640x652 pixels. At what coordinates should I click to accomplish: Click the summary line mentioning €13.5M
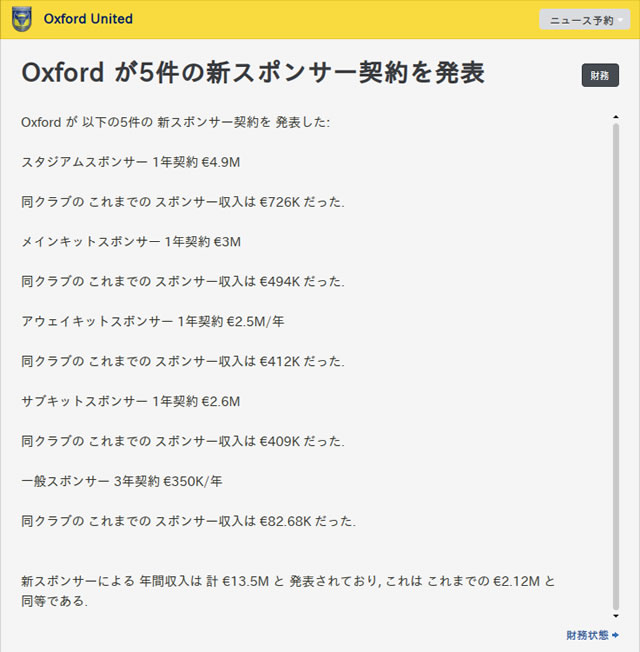coord(288,591)
